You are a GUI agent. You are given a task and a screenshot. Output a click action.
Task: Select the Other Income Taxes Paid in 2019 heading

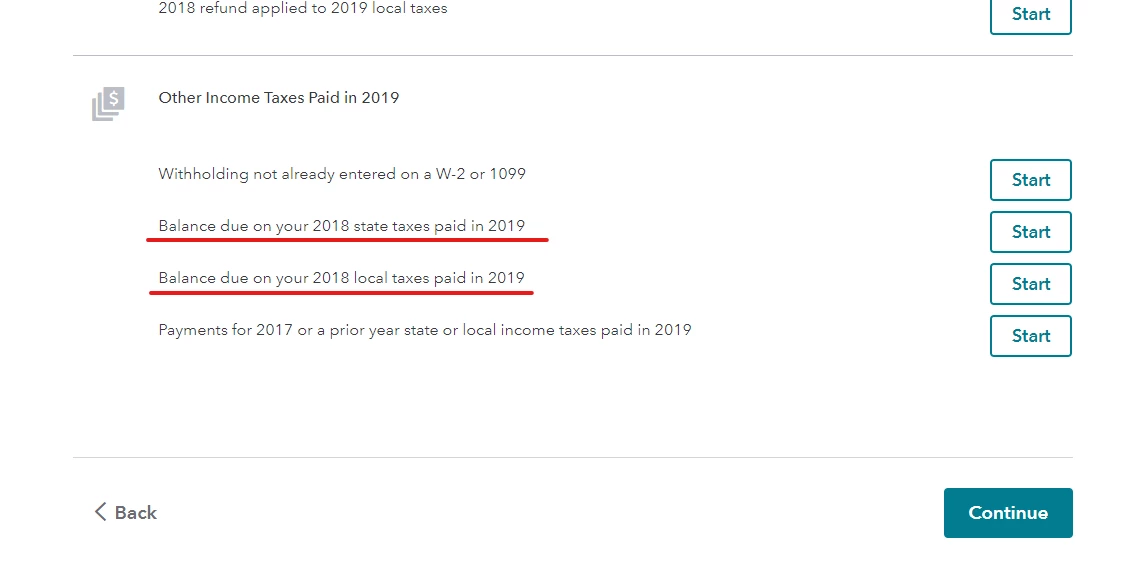pyautogui.click(x=279, y=98)
